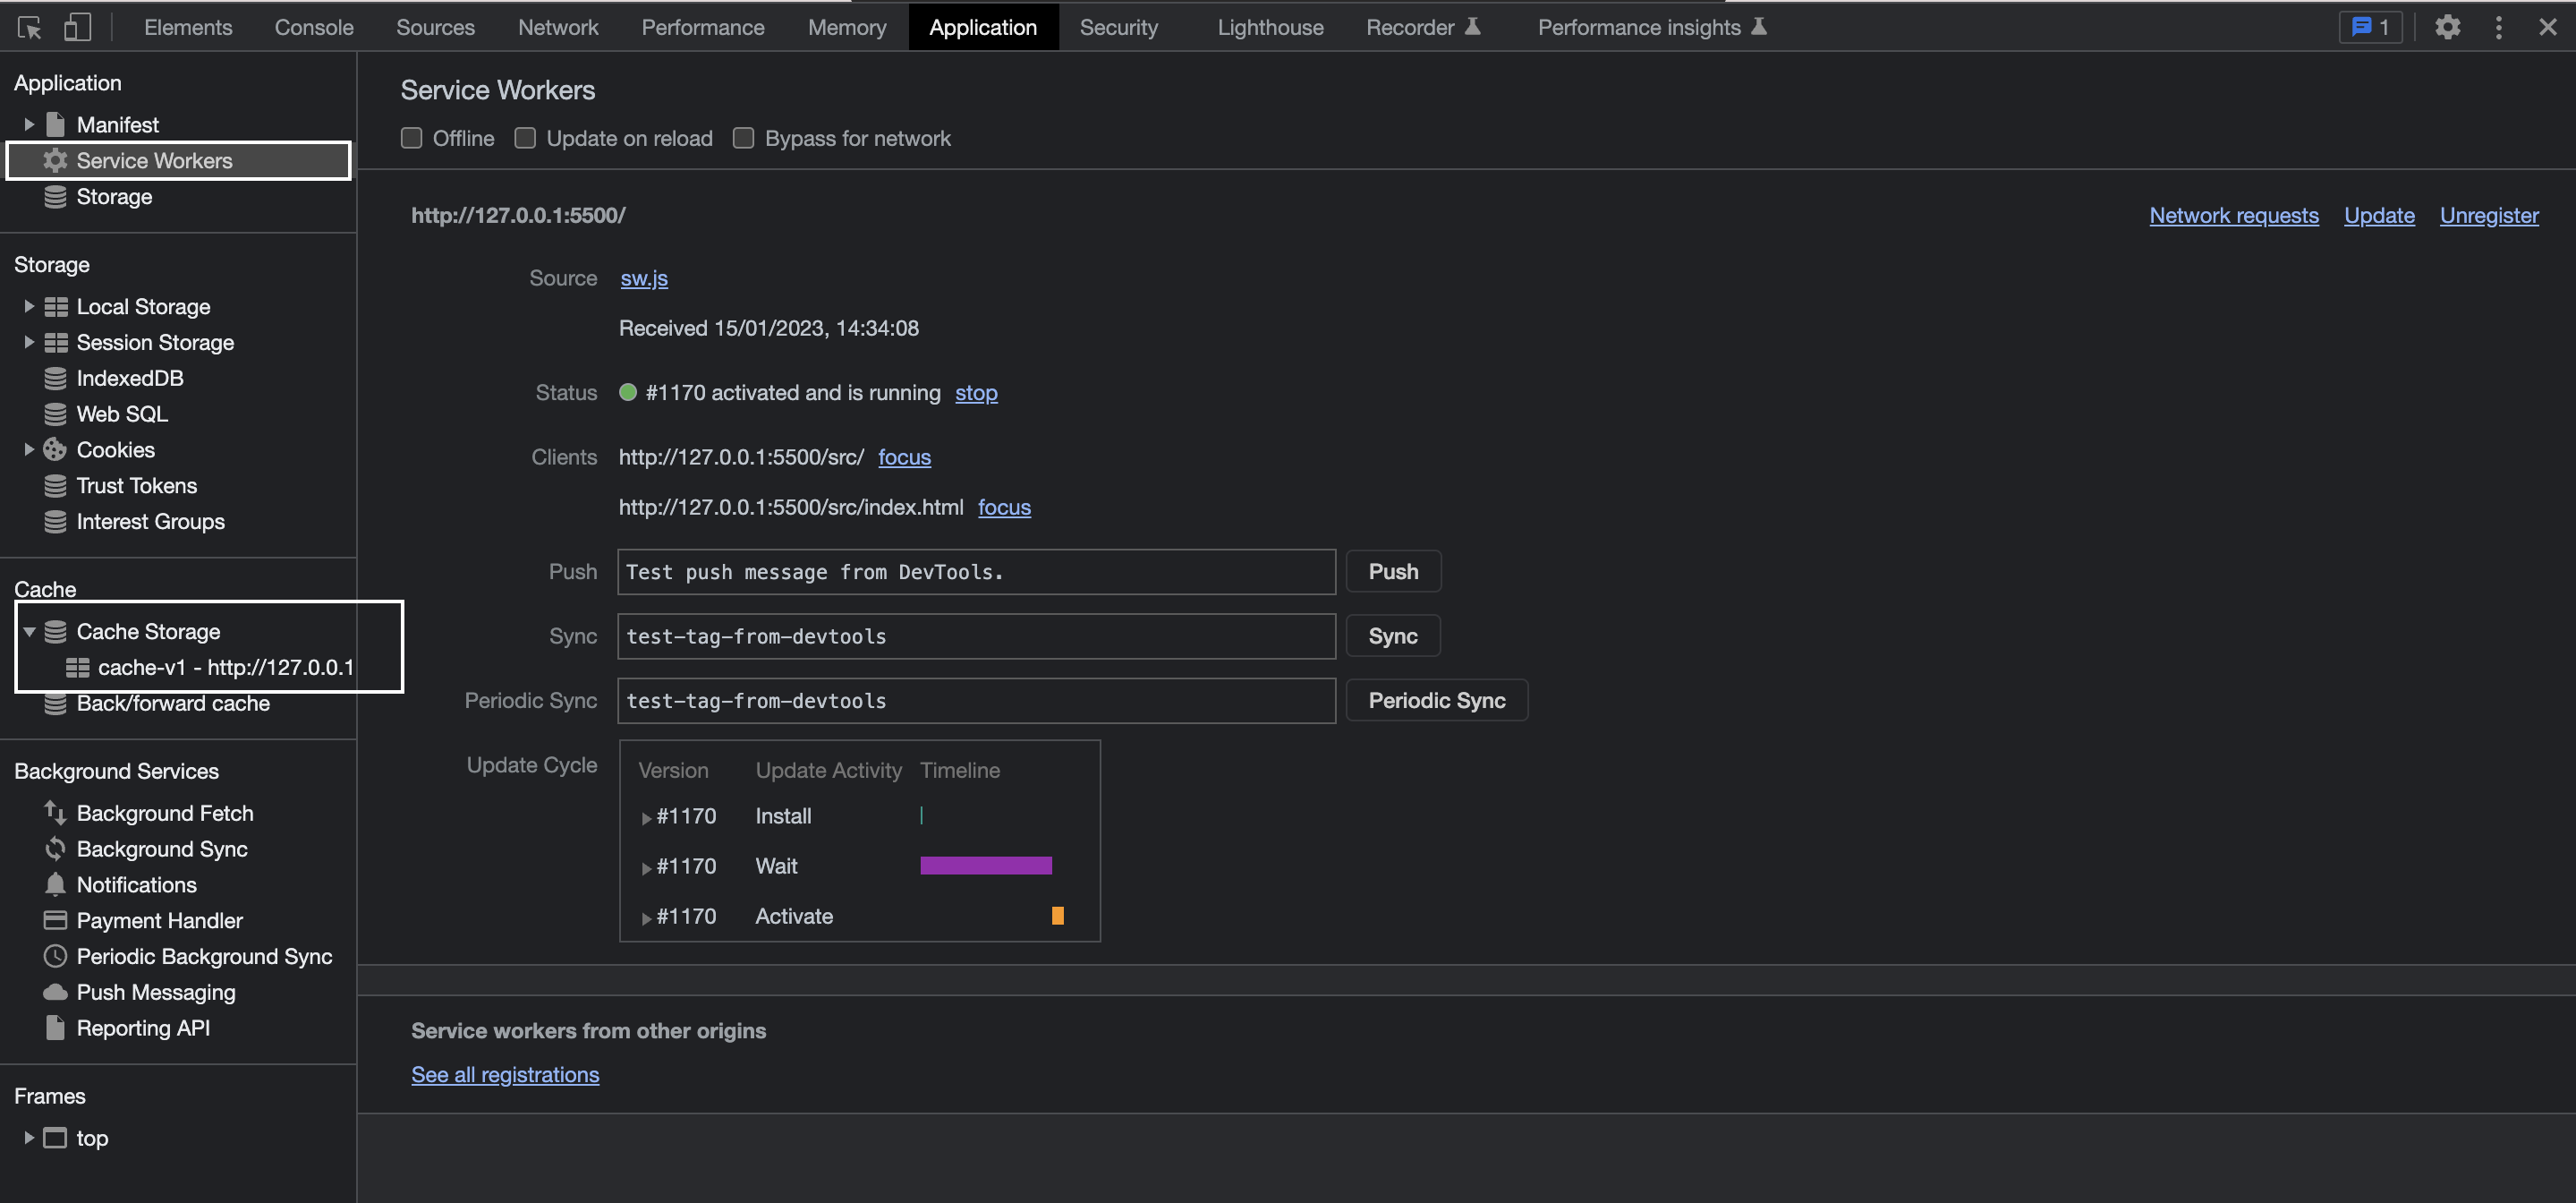This screenshot has height=1203, width=2576.
Task: Click the purple Wait timeline bar
Action: tap(986, 866)
